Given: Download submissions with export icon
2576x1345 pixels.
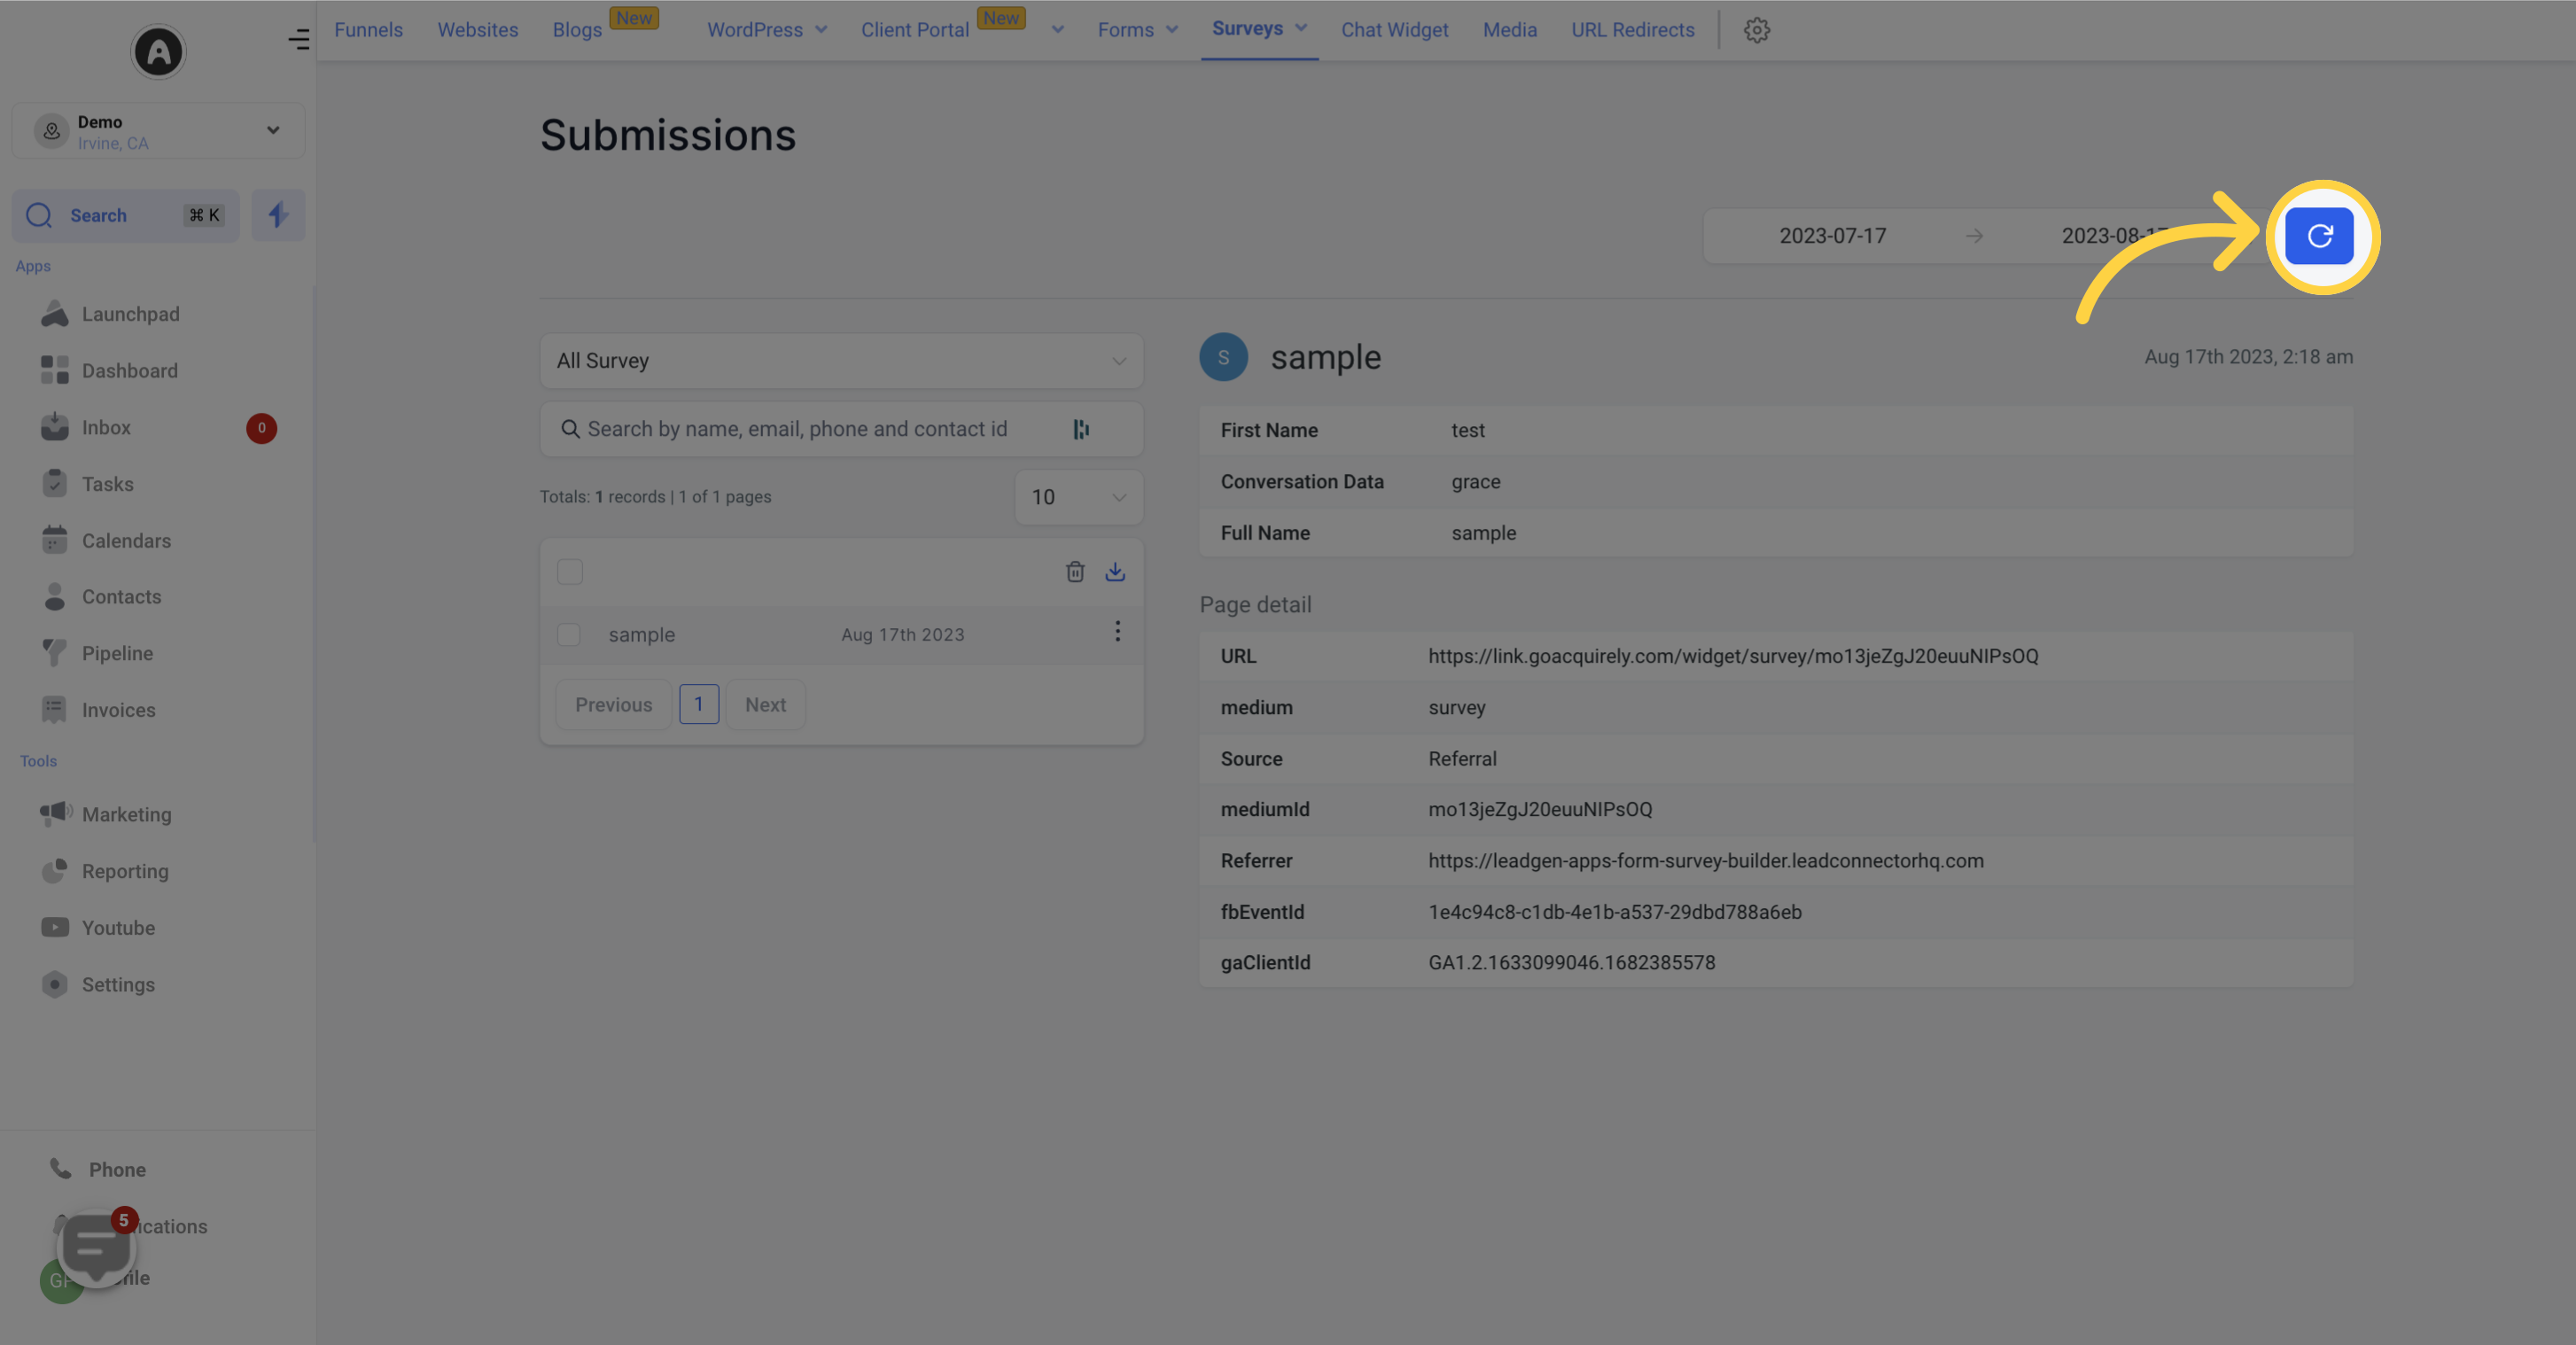Looking at the screenshot, I should (x=1115, y=572).
